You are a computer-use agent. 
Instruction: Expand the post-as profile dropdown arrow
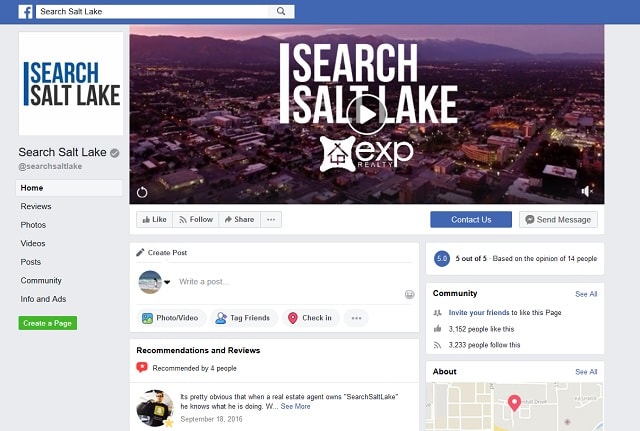click(167, 282)
